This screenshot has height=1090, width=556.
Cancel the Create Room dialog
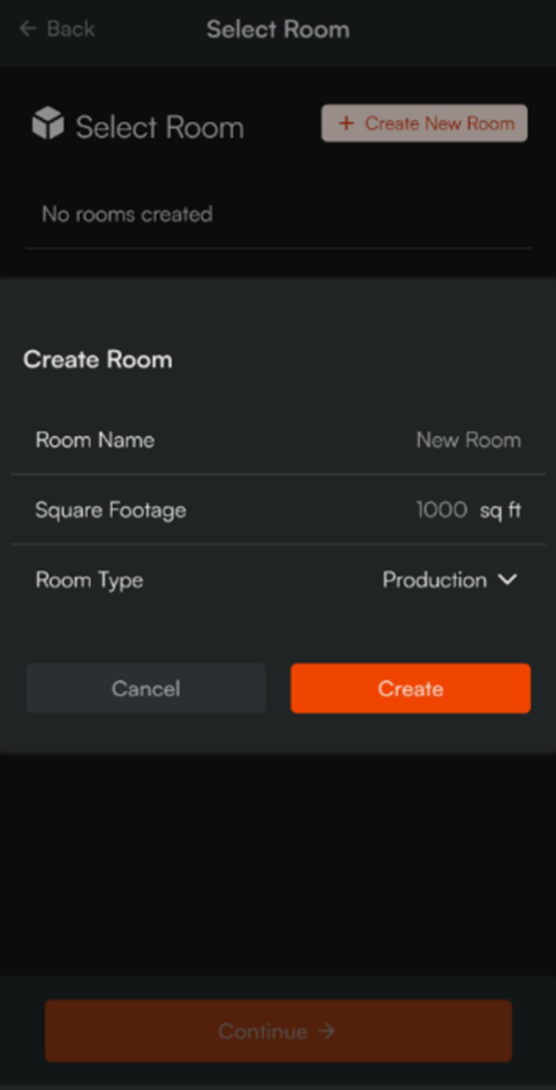click(146, 688)
